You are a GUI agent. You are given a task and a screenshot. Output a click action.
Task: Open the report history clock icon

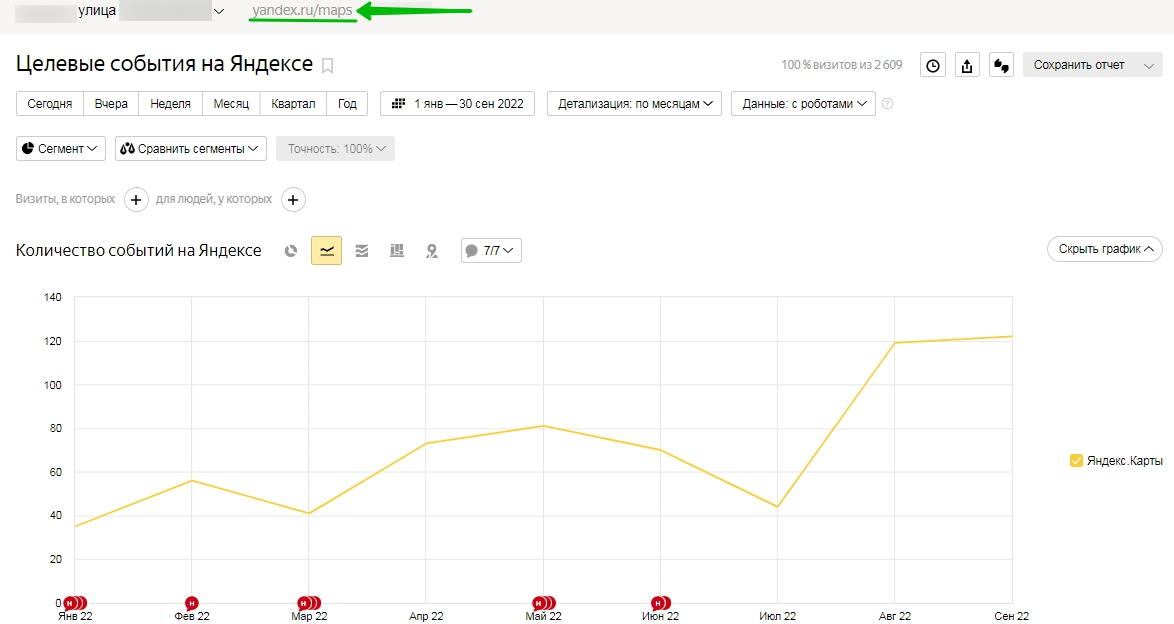pyautogui.click(x=932, y=65)
